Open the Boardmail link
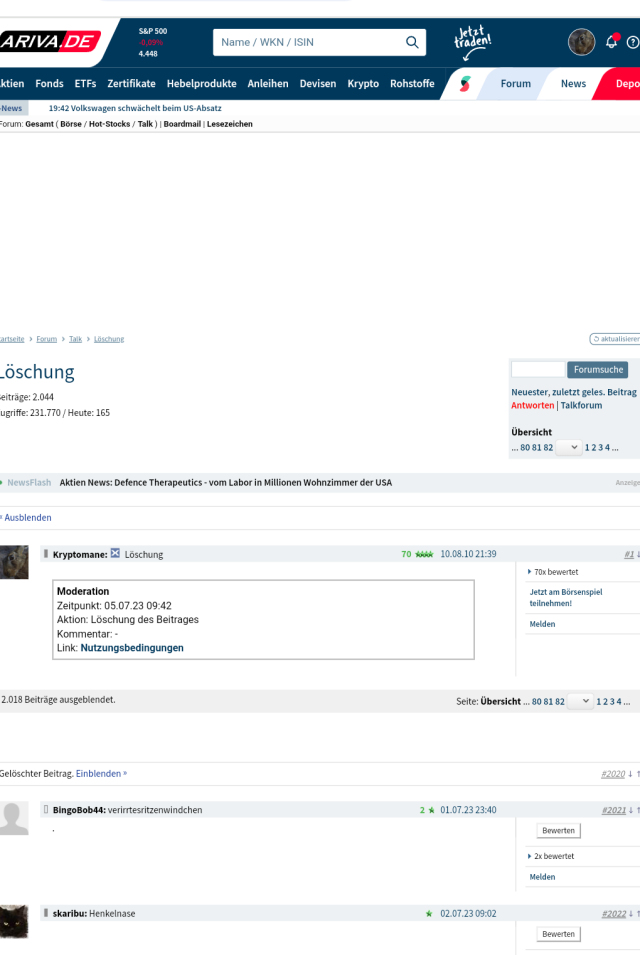 [x=182, y=124]
